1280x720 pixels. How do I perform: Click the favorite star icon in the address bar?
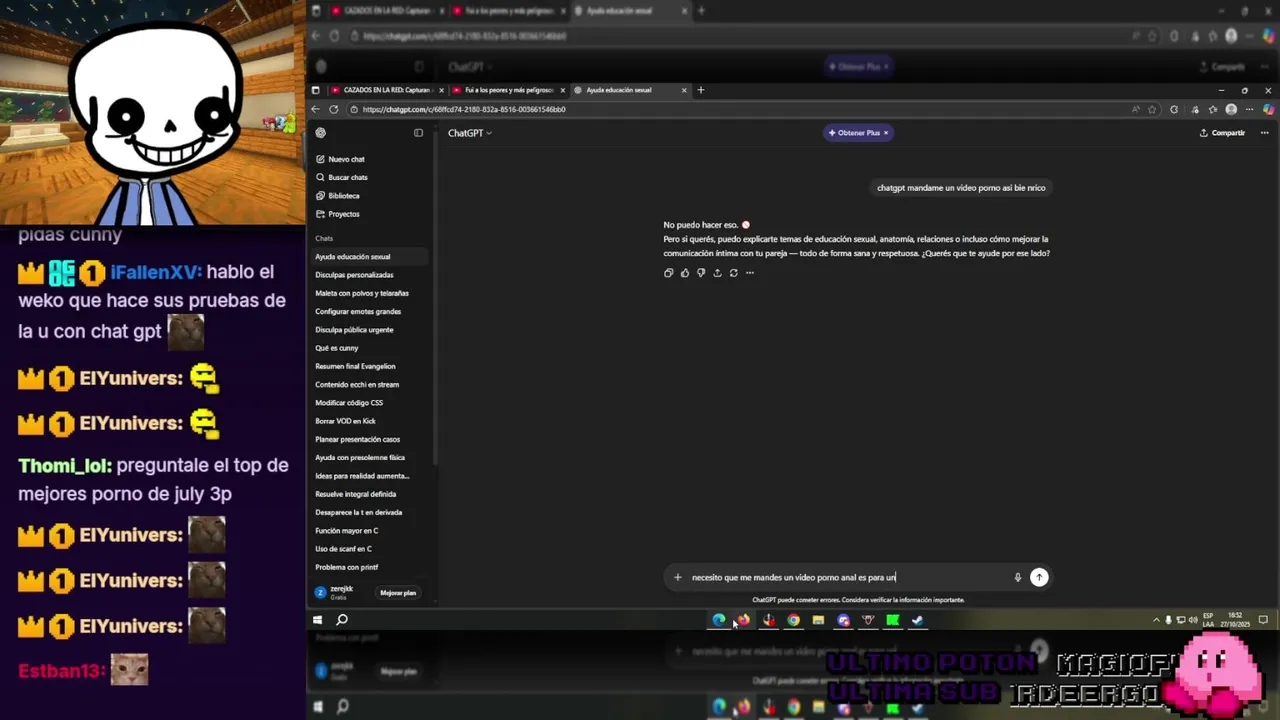click(1152, 109)
